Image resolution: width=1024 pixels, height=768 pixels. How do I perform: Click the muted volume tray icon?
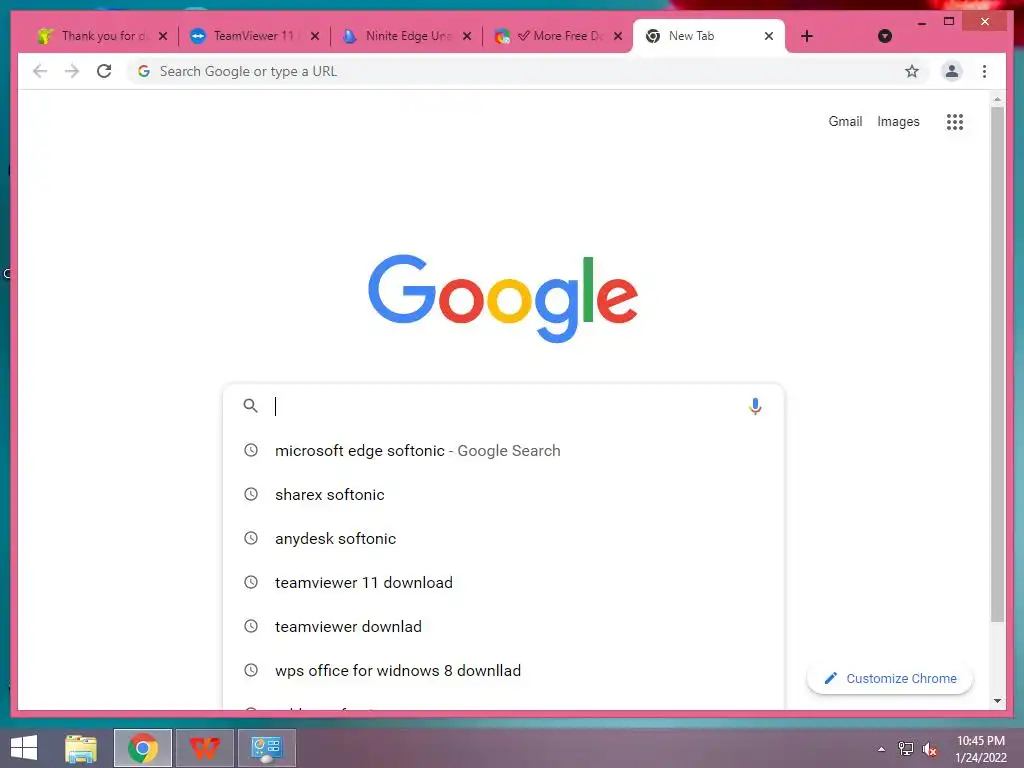(929, 749)
